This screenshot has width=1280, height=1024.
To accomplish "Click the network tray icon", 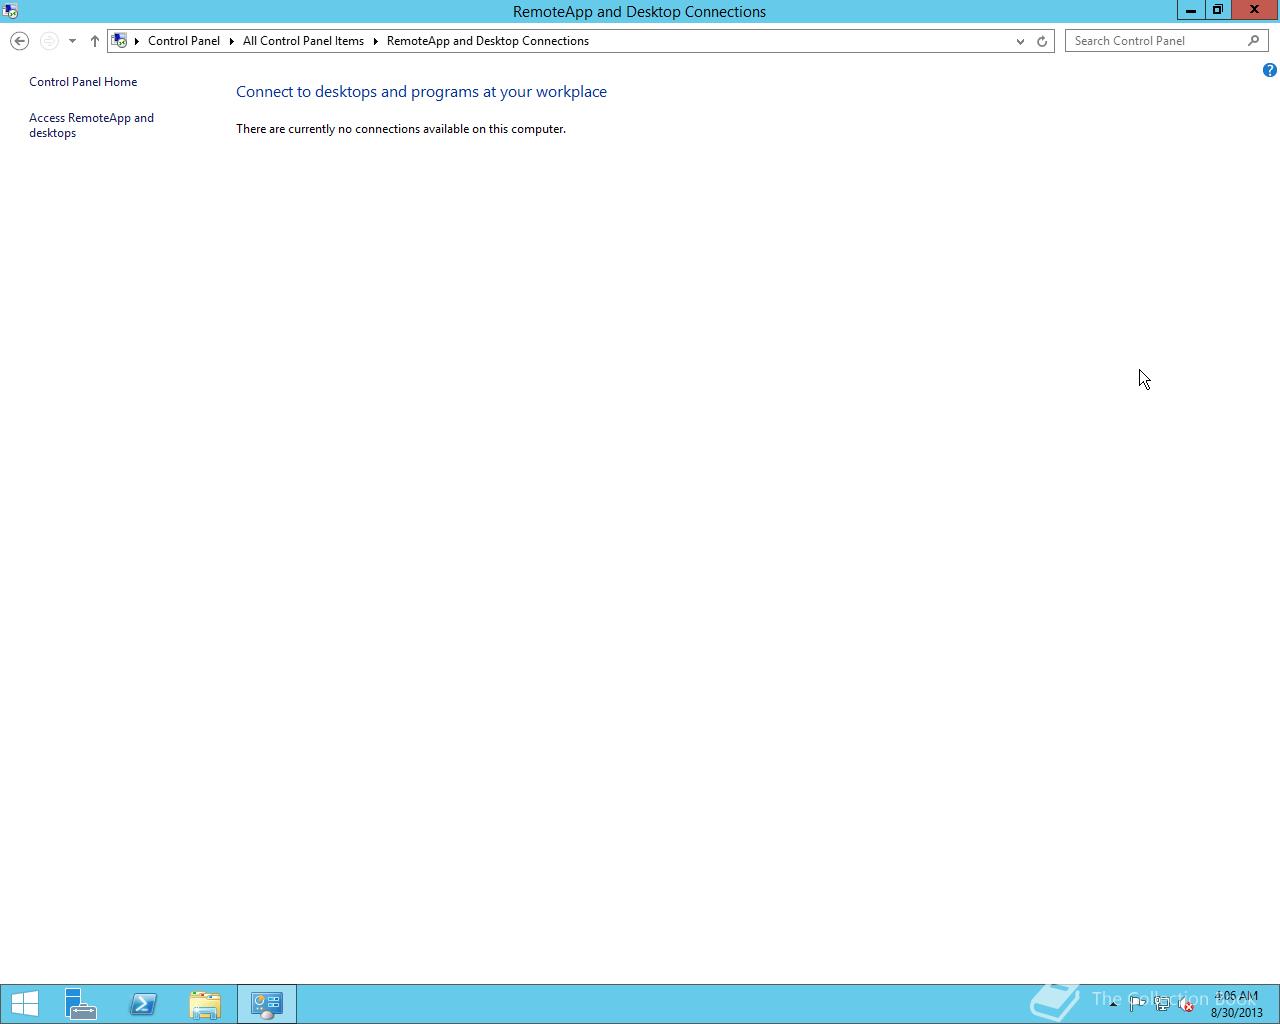I will 1162,1004.
